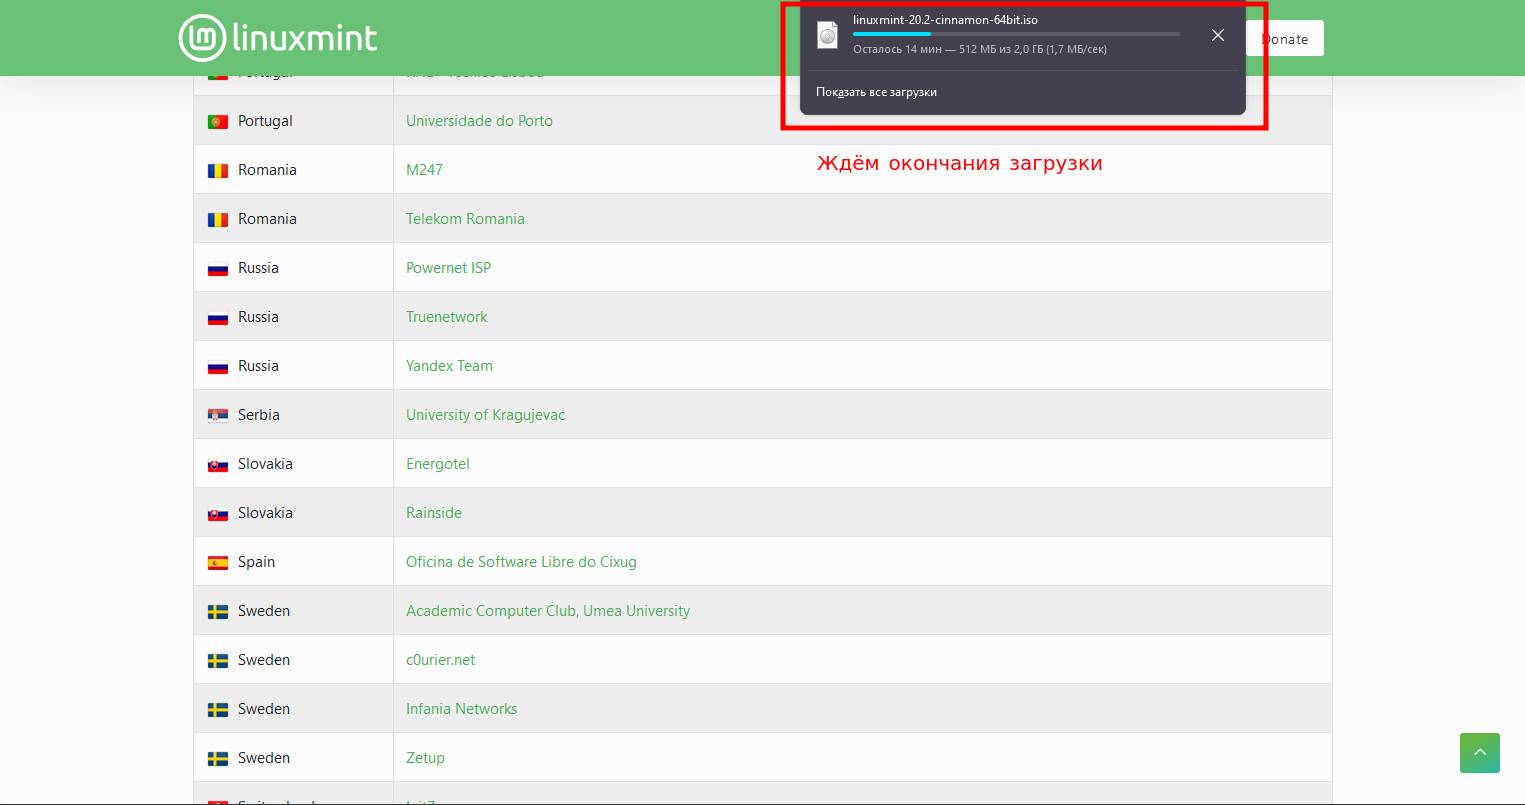
Task: Open University of Kragujevac mirror
Action: (485, 415)
